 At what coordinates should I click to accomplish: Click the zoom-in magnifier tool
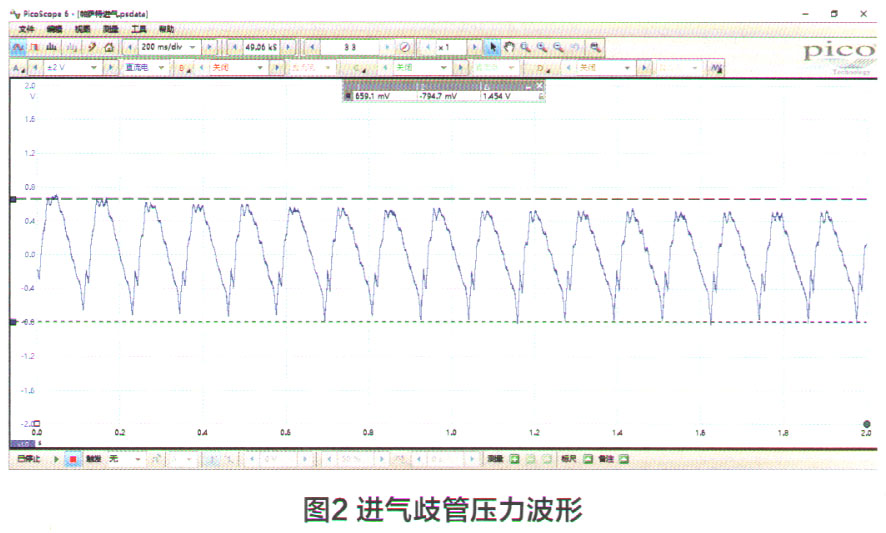click(542, 47)
